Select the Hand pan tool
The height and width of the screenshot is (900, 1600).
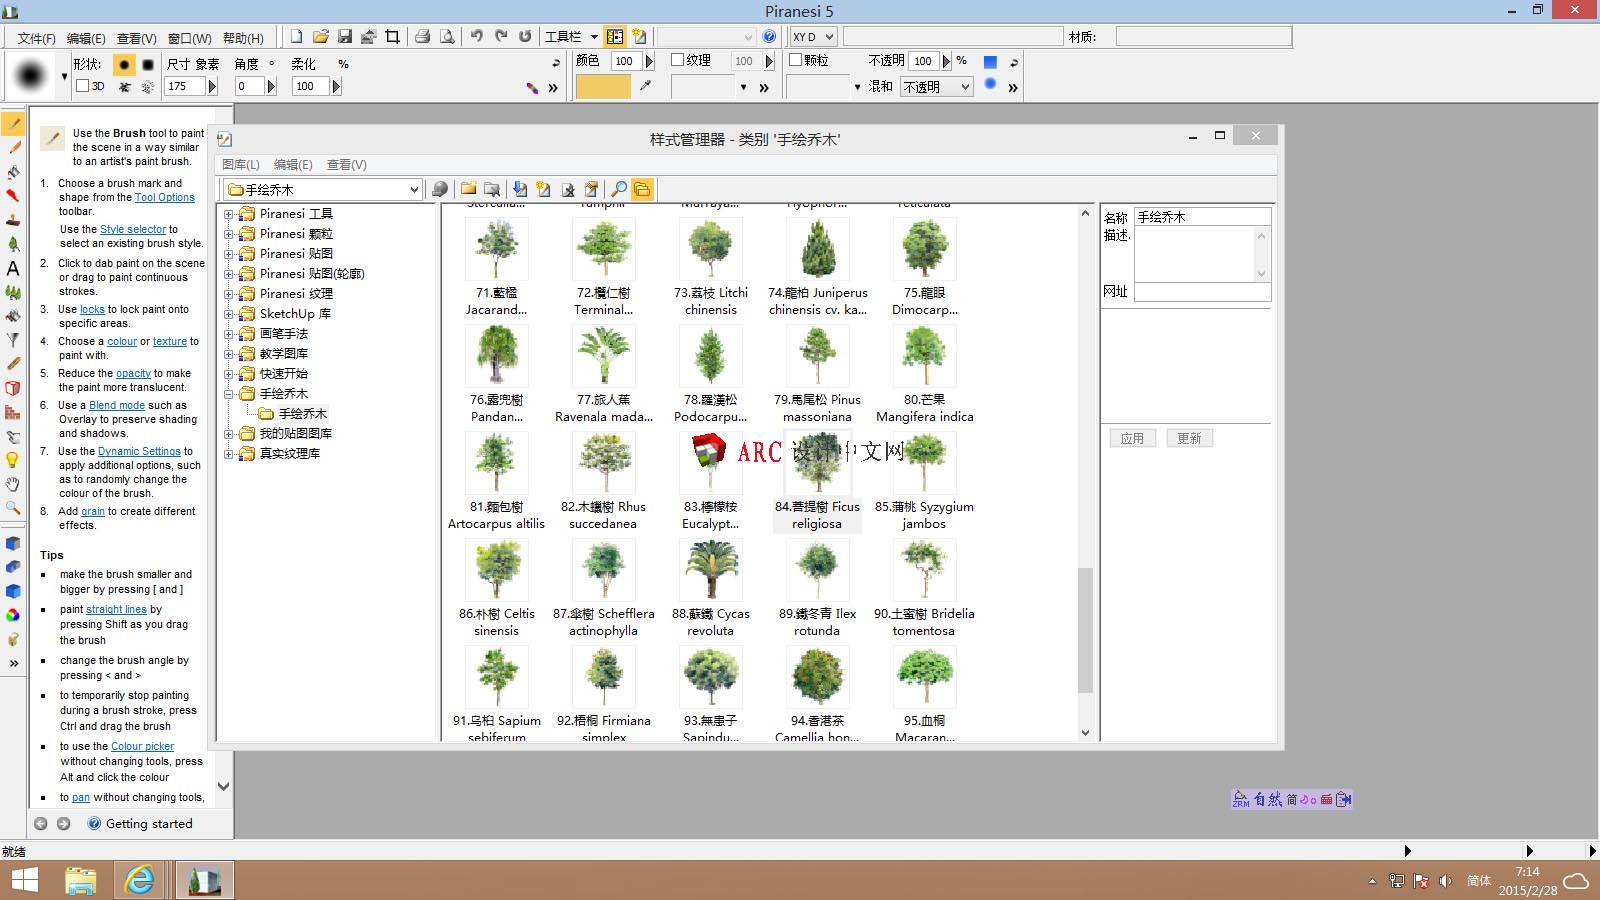click(x=13, y=484)
